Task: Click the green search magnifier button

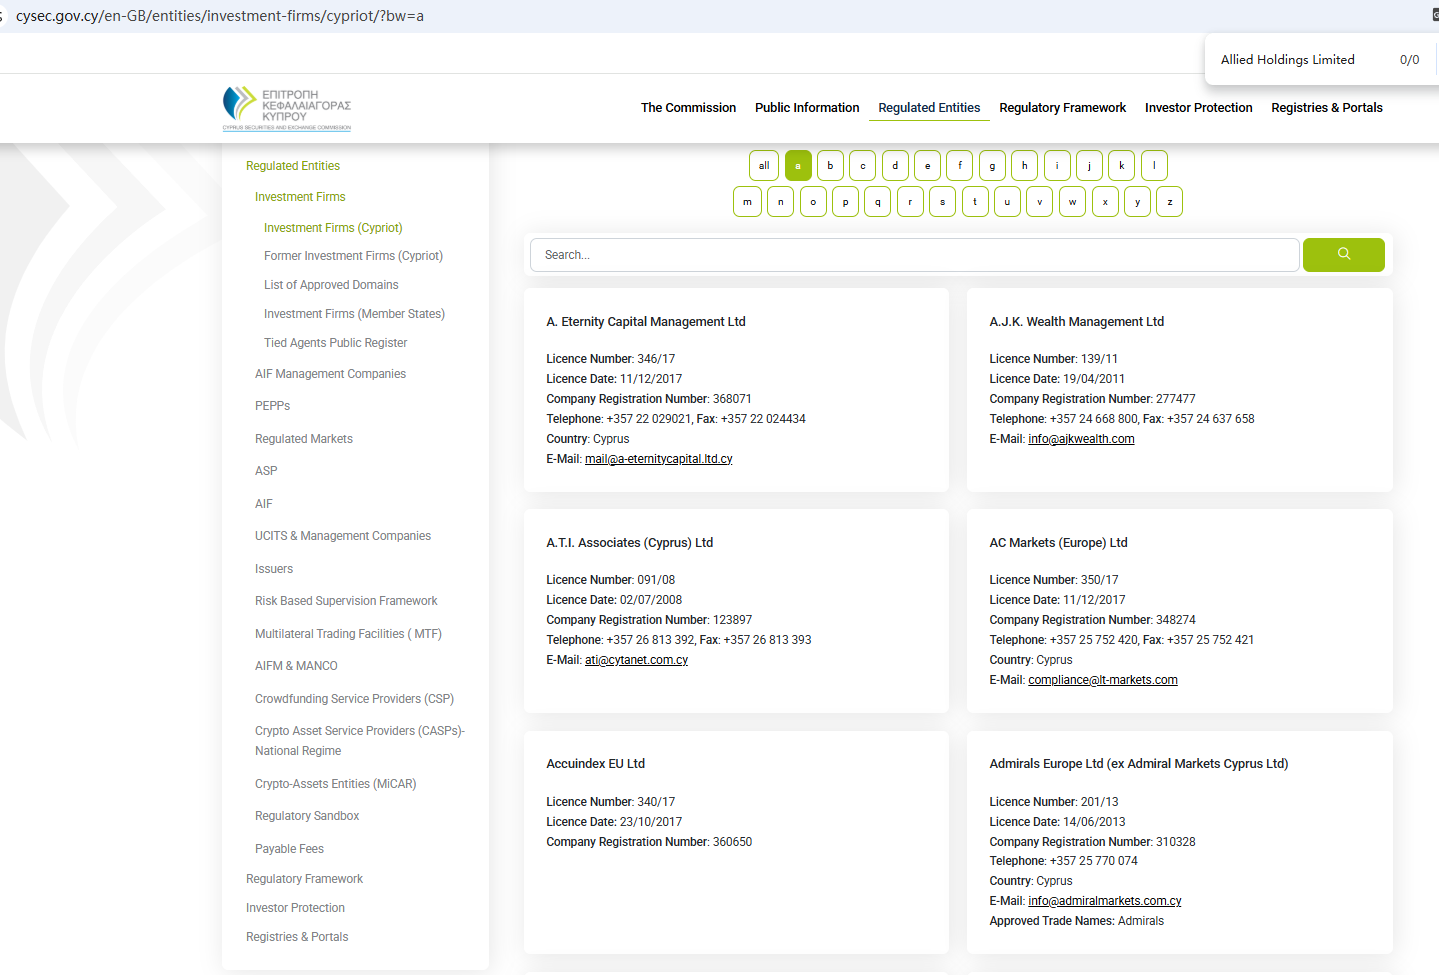Action: click(1343, 255)
